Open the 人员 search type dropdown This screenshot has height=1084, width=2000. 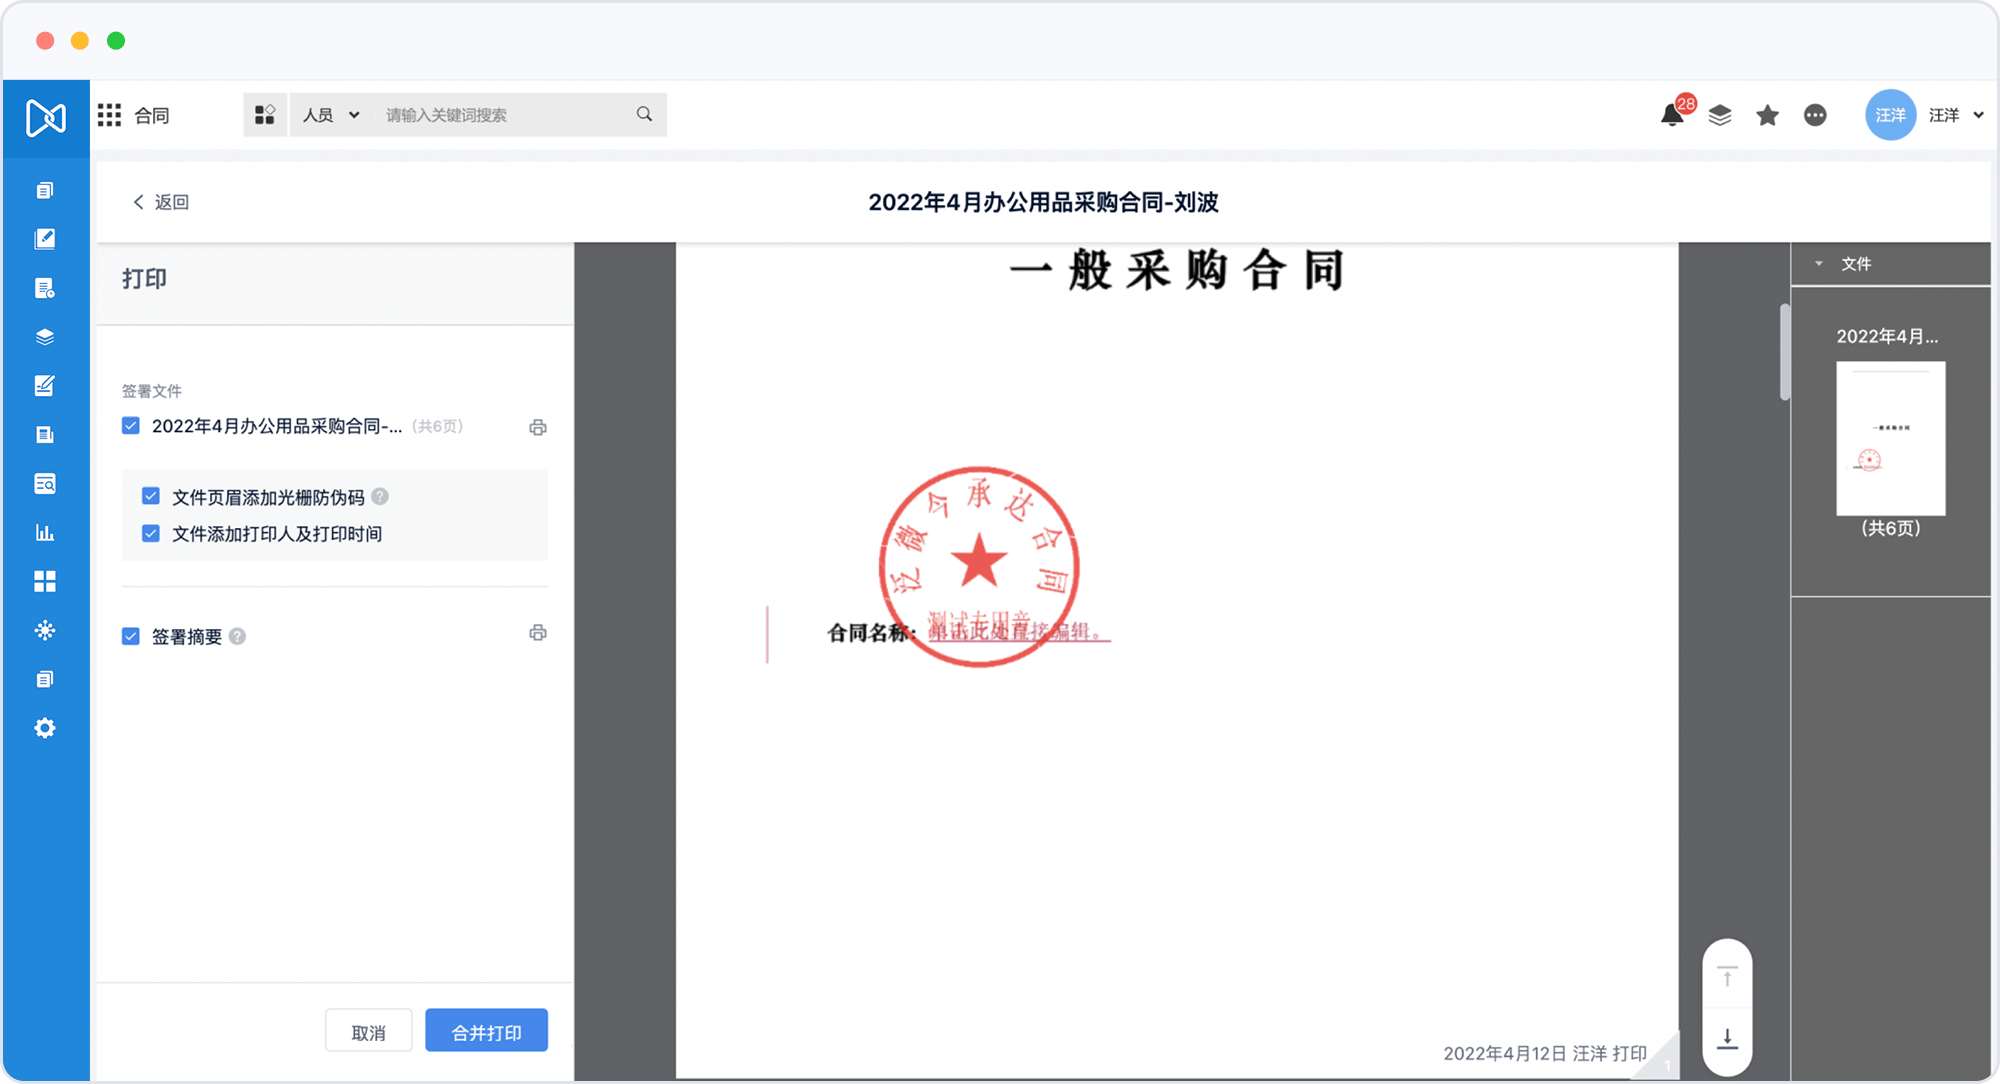point(331,115)
